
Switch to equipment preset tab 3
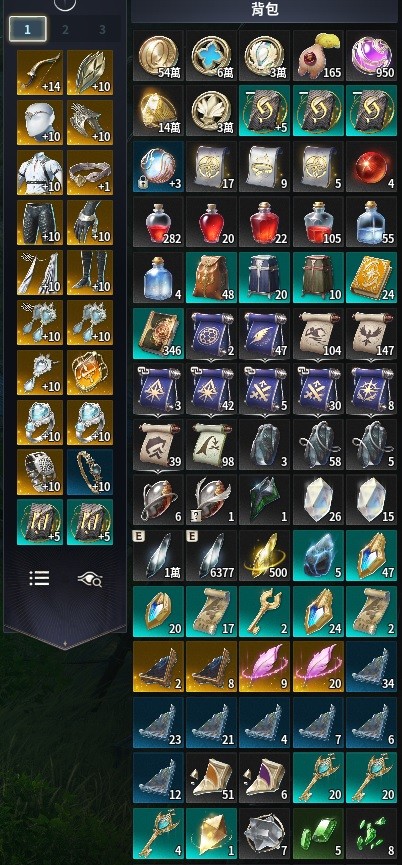(102, 30)
